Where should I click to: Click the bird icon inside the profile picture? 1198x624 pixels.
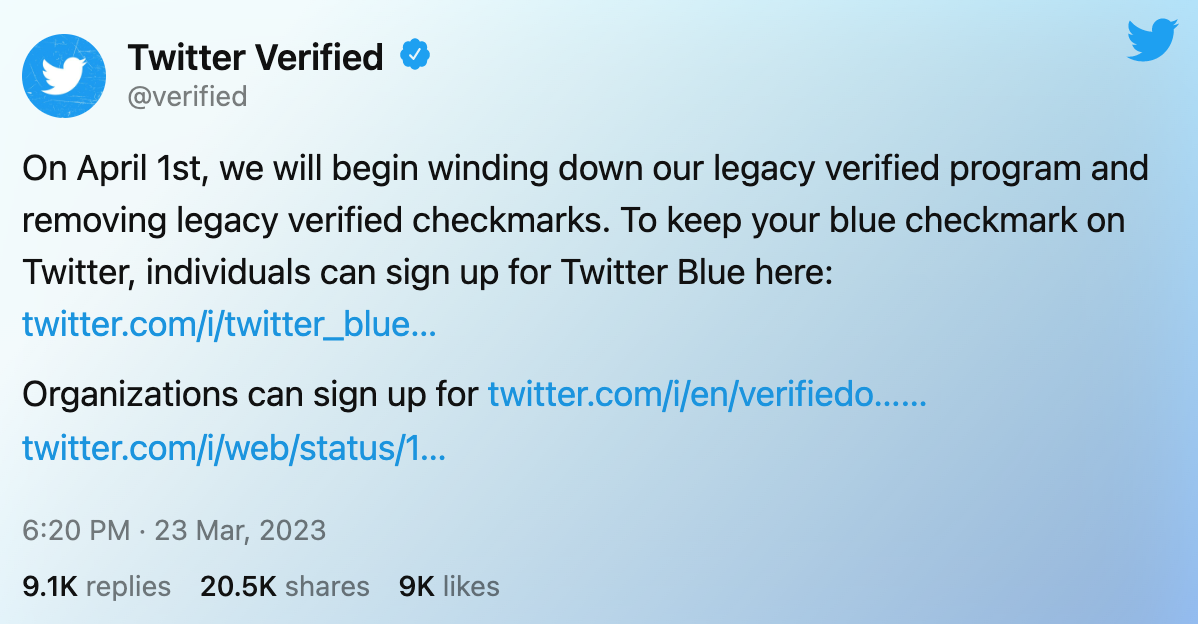[63, 75]
